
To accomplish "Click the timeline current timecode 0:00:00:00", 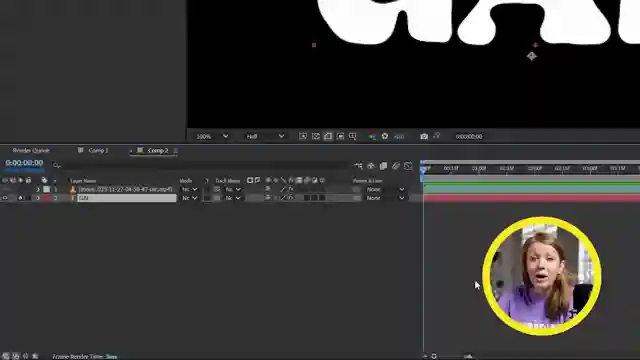I will tap(24, 163).
